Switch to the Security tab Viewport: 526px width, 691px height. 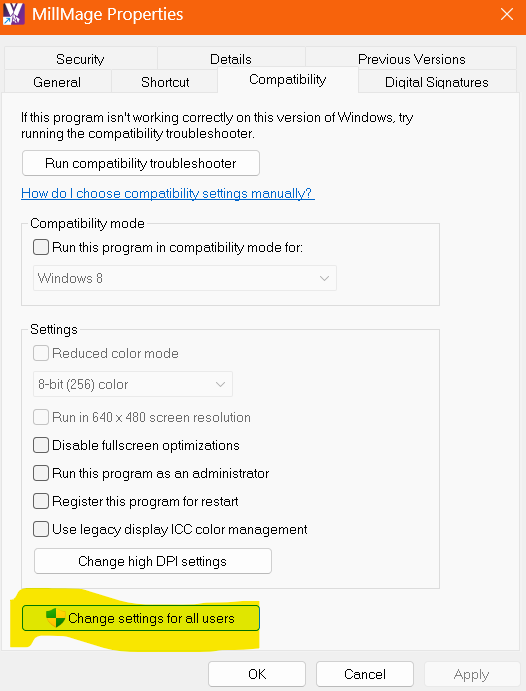click(x=80, y=59)
